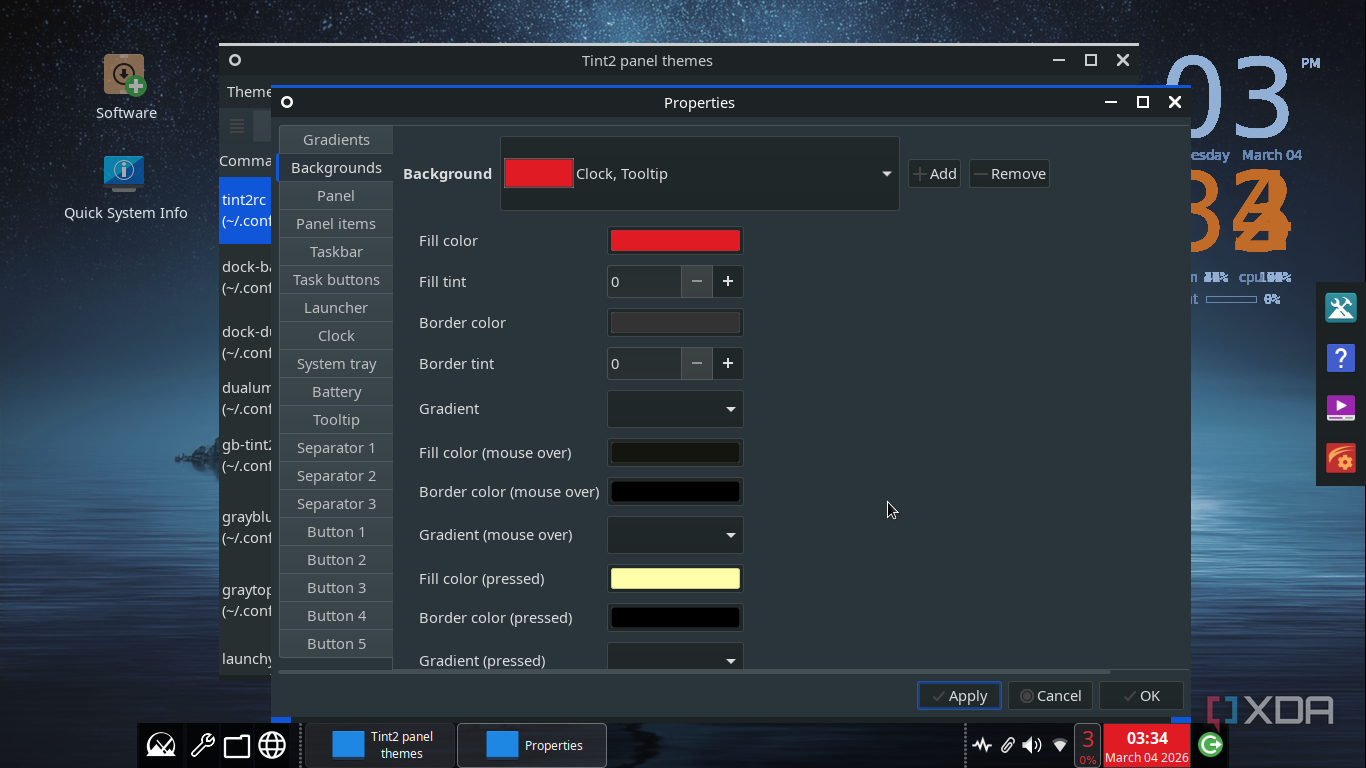This screenshot has height=768, width=1366.
Task: Open yellow Fill color (pressed) swatch
Action: (675, 579)
